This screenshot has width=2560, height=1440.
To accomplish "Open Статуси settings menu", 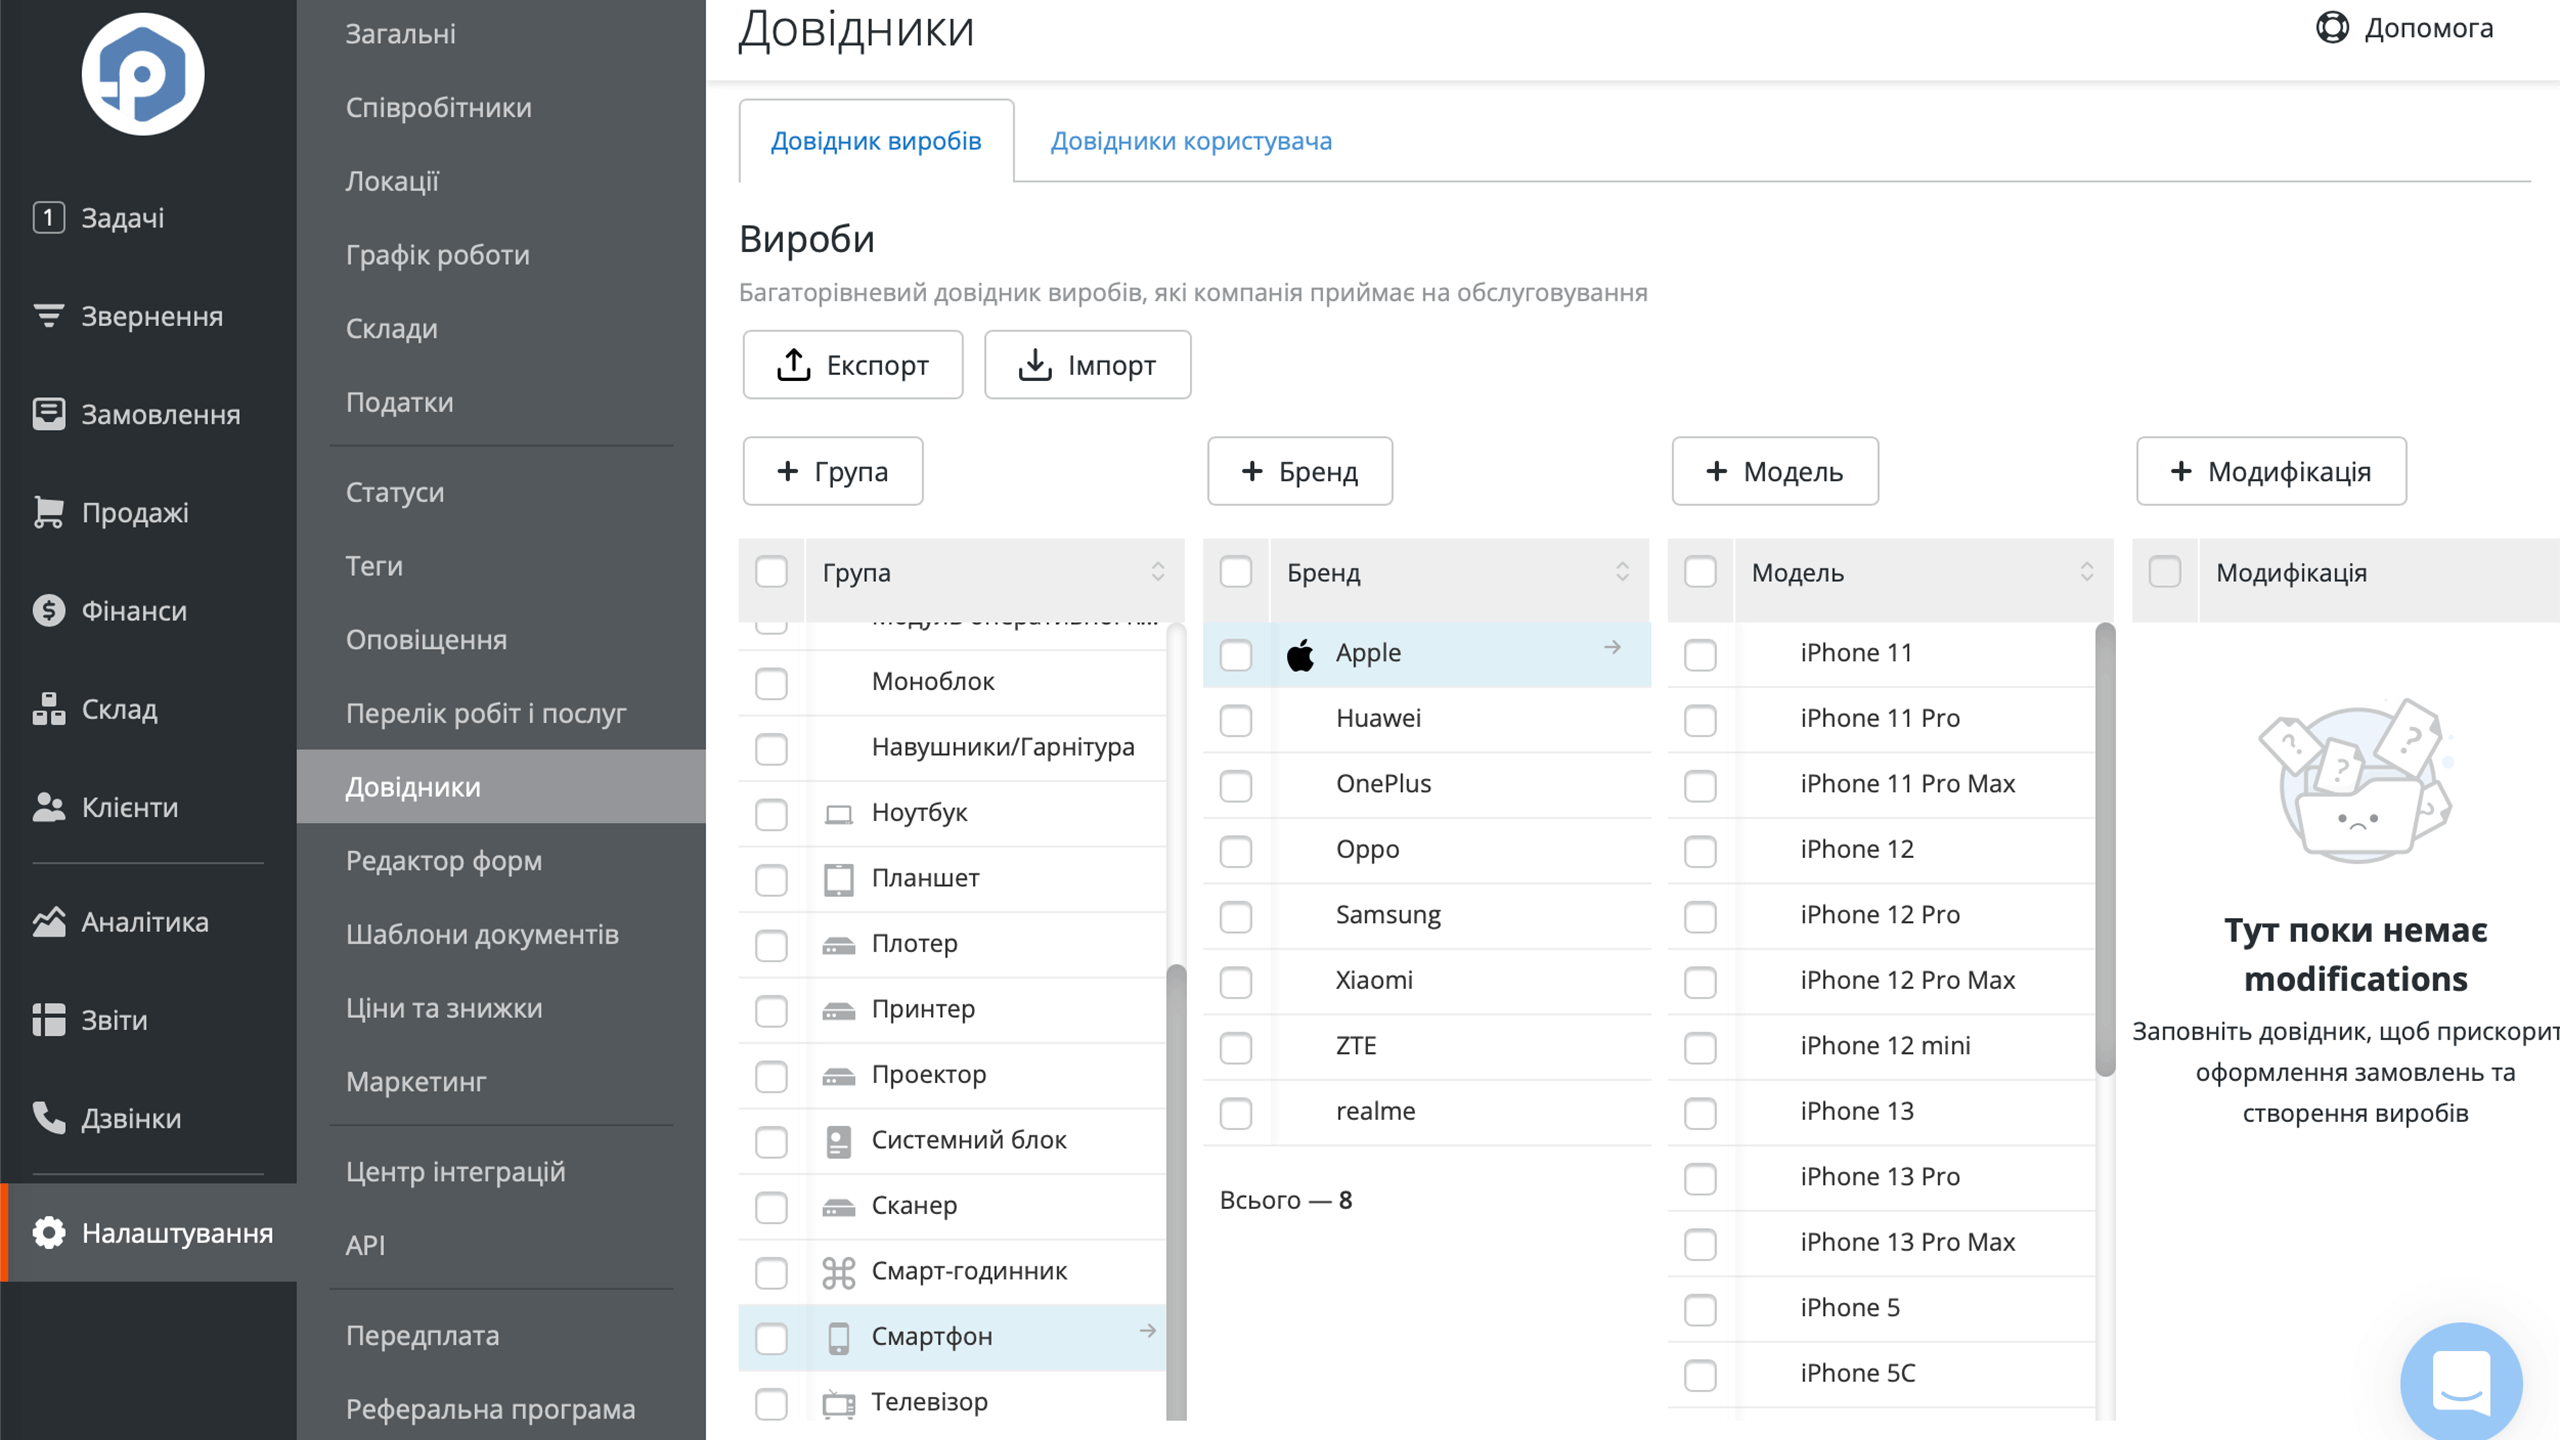I will tap(501, 492).
